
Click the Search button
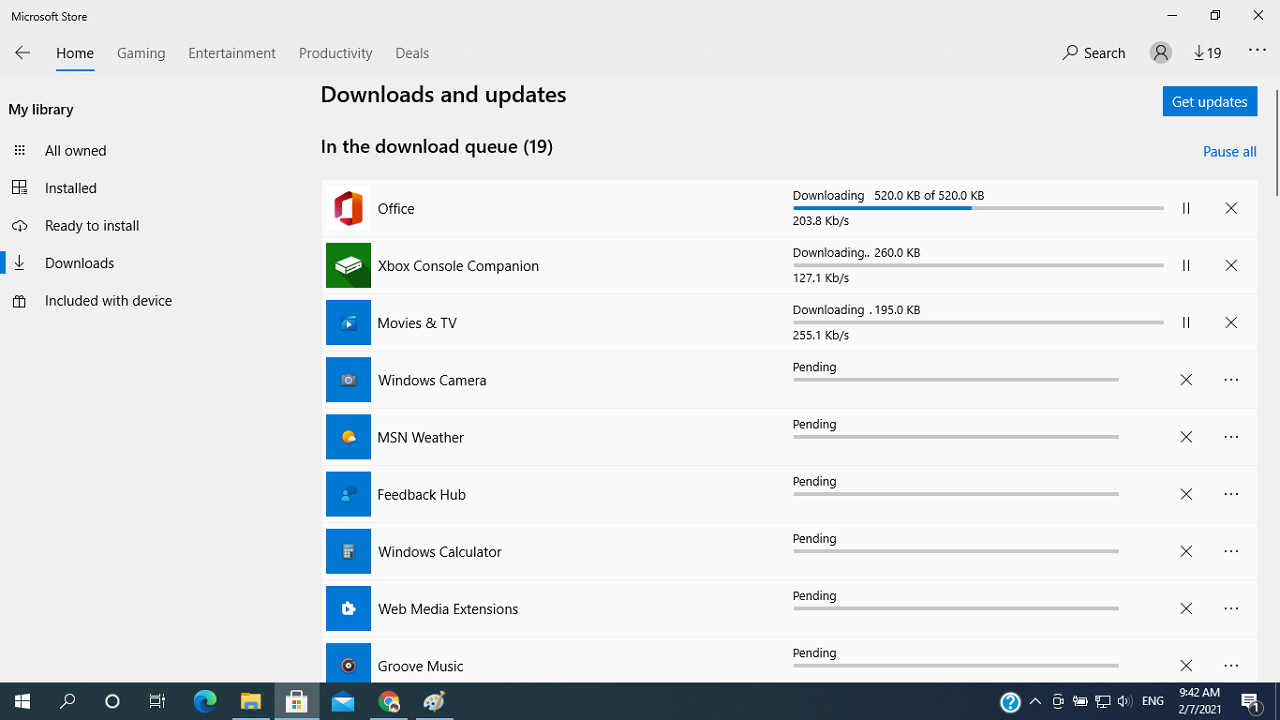(1094, 53)
